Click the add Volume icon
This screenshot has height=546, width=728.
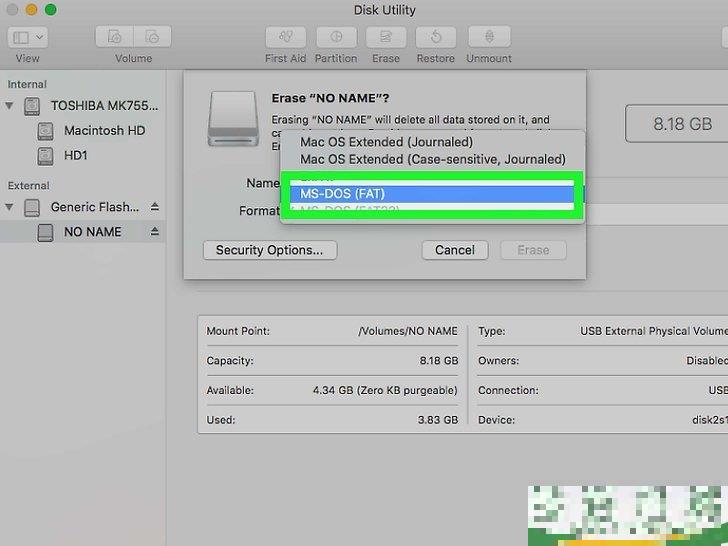point(115,37)
